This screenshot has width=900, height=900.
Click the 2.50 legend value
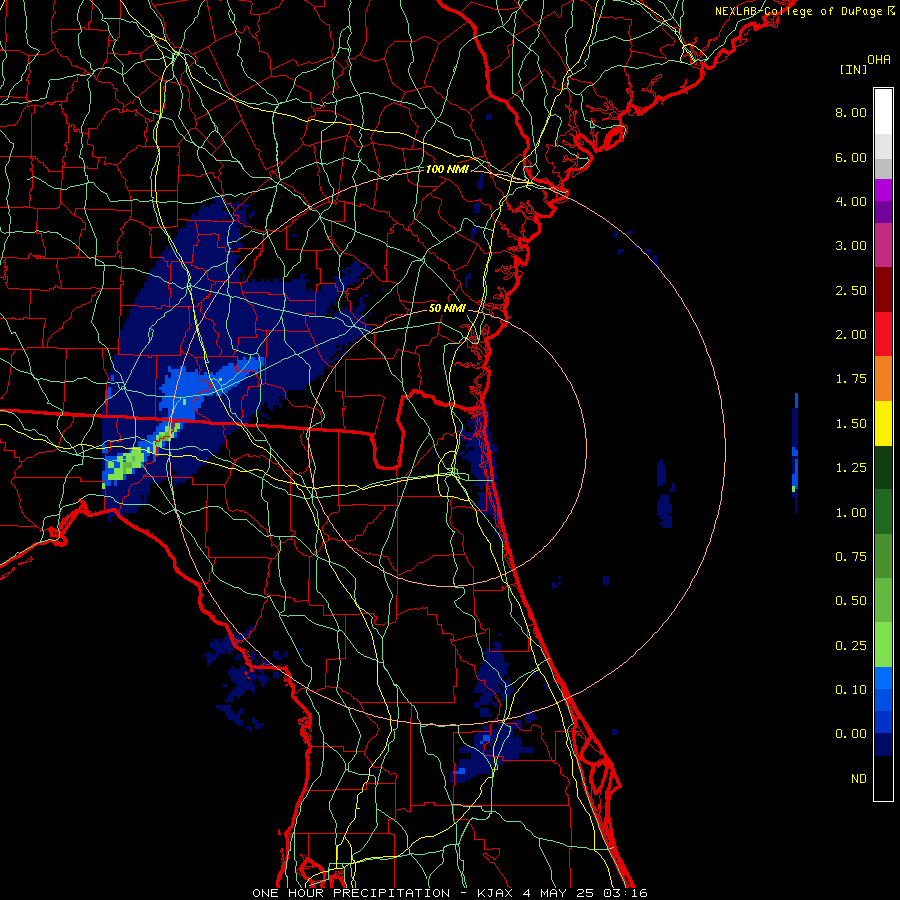pyautogui.click(x=851, y=290)
